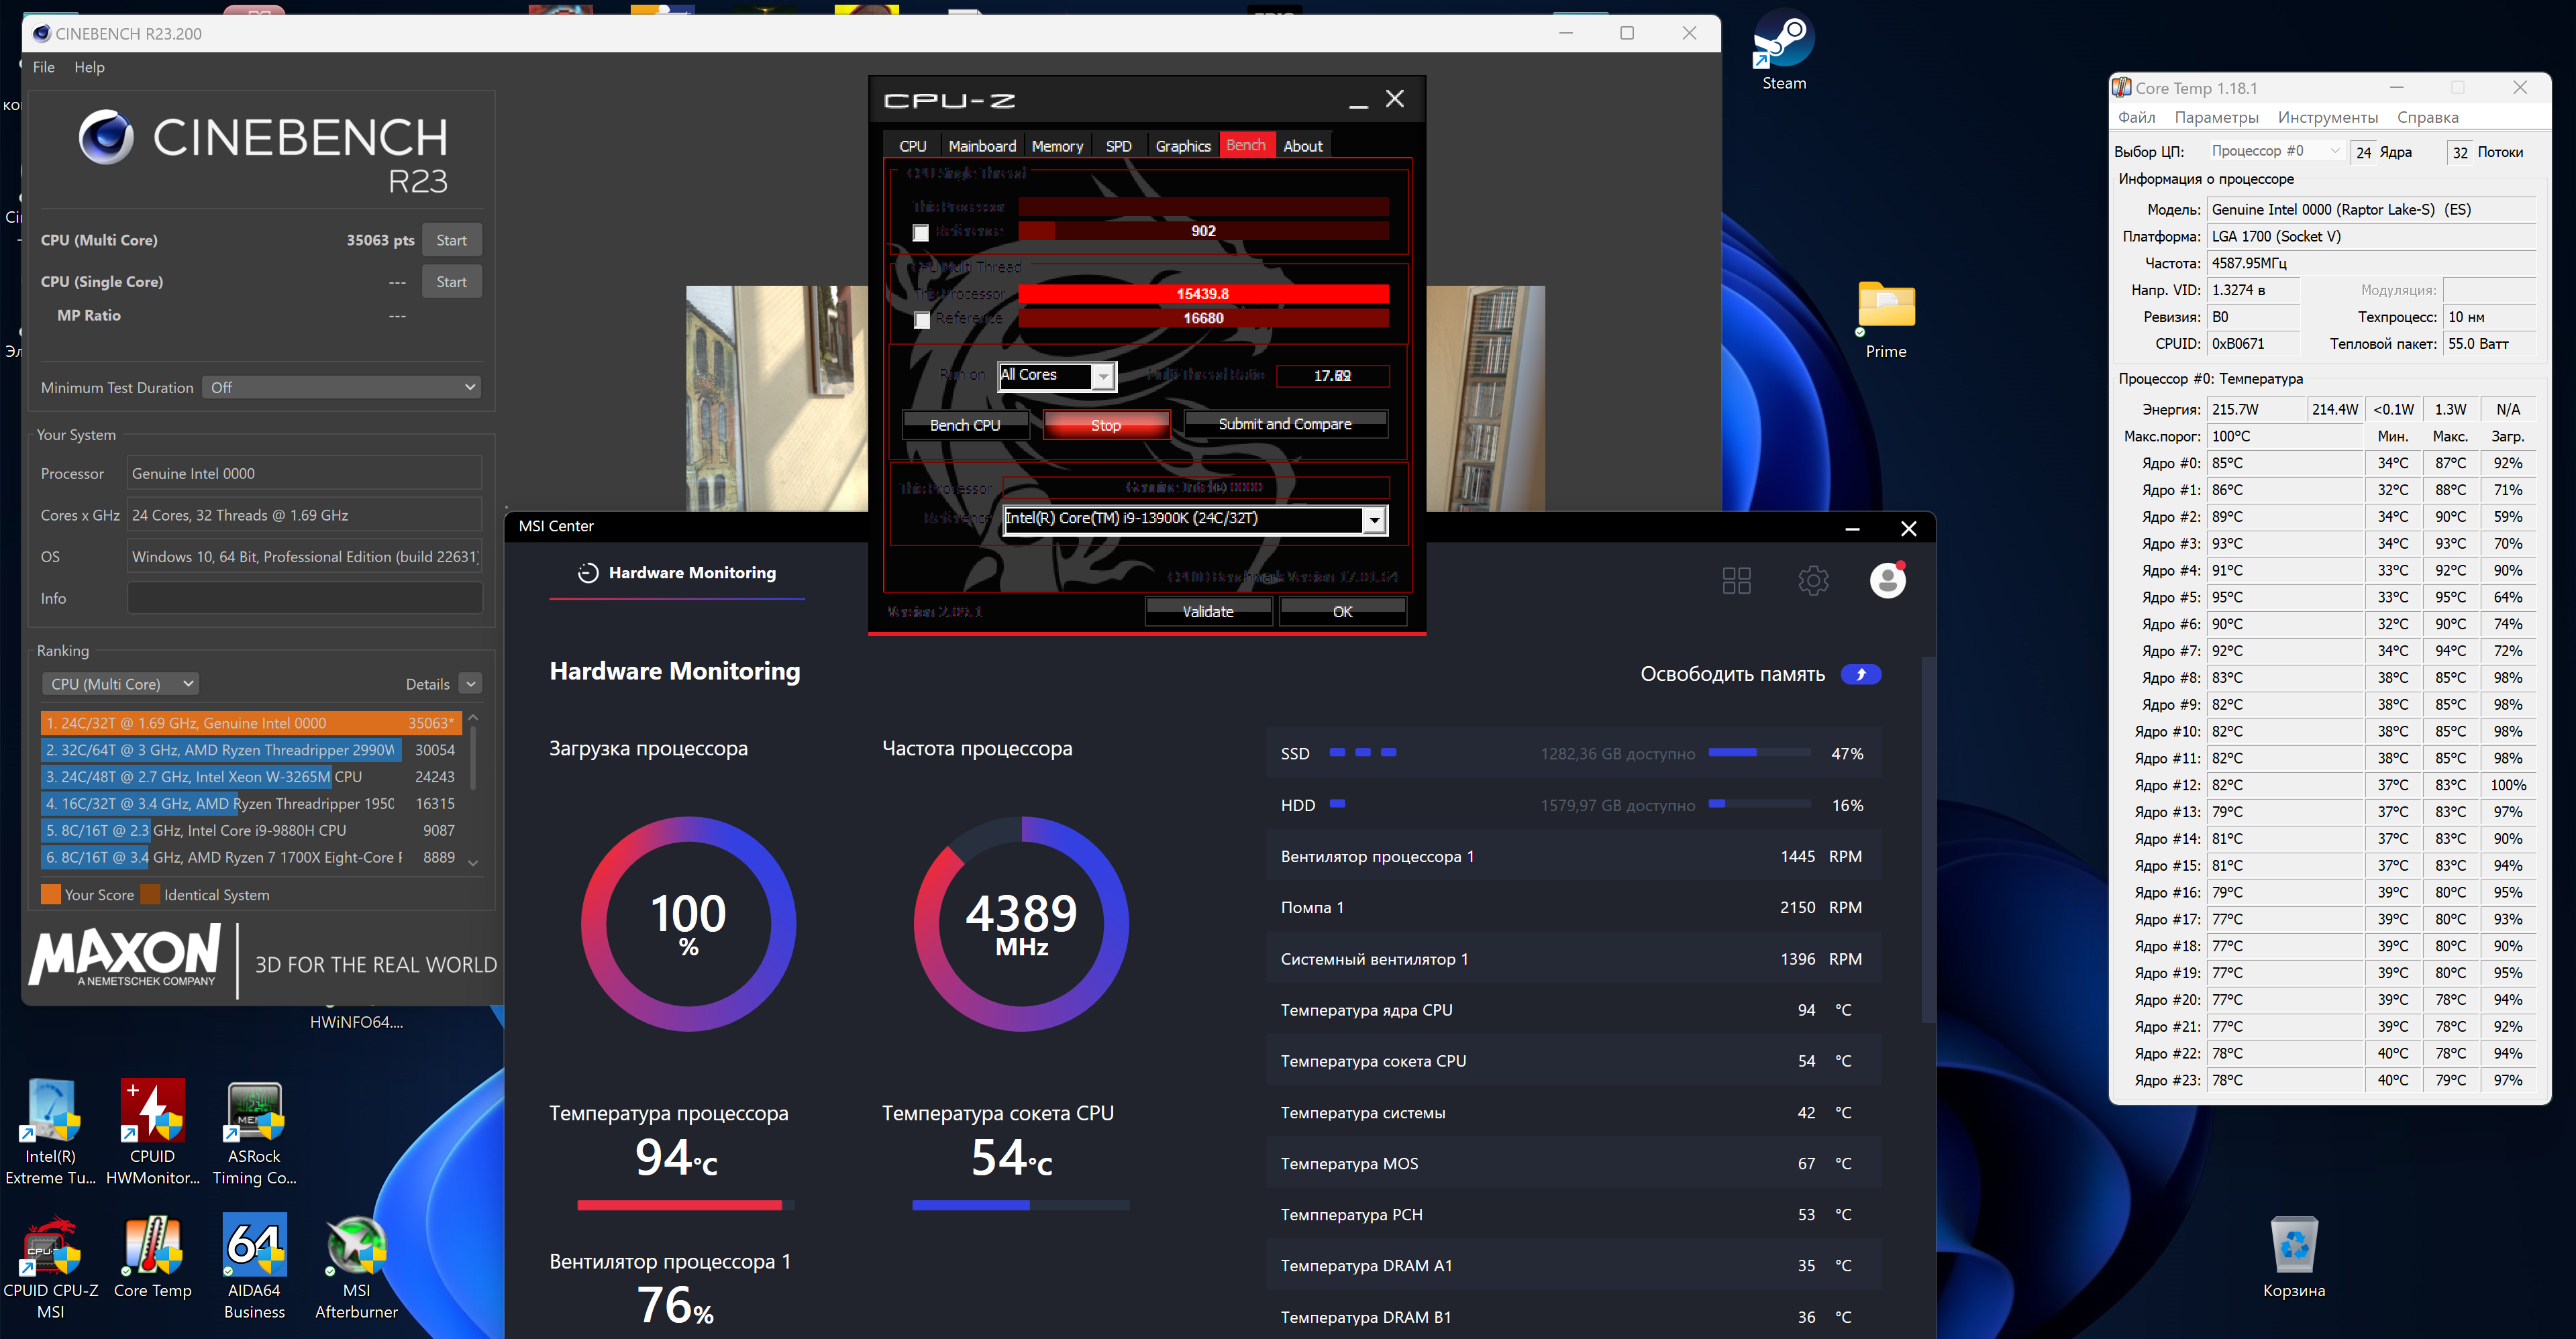Open the CPU-Z reference processor dropdown
The width and height of the screenshot is (2576, 1339).
(x=1375, y=519)
